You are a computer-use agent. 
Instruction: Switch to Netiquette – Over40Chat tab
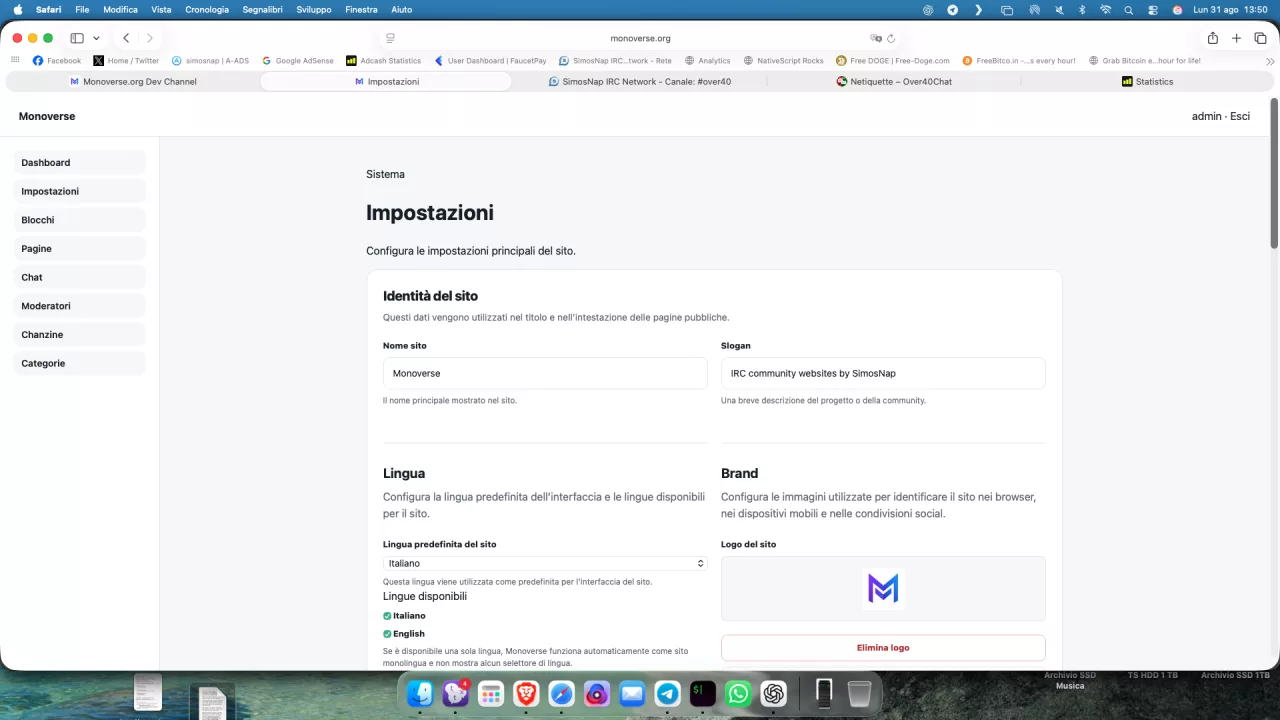point(894,81)
